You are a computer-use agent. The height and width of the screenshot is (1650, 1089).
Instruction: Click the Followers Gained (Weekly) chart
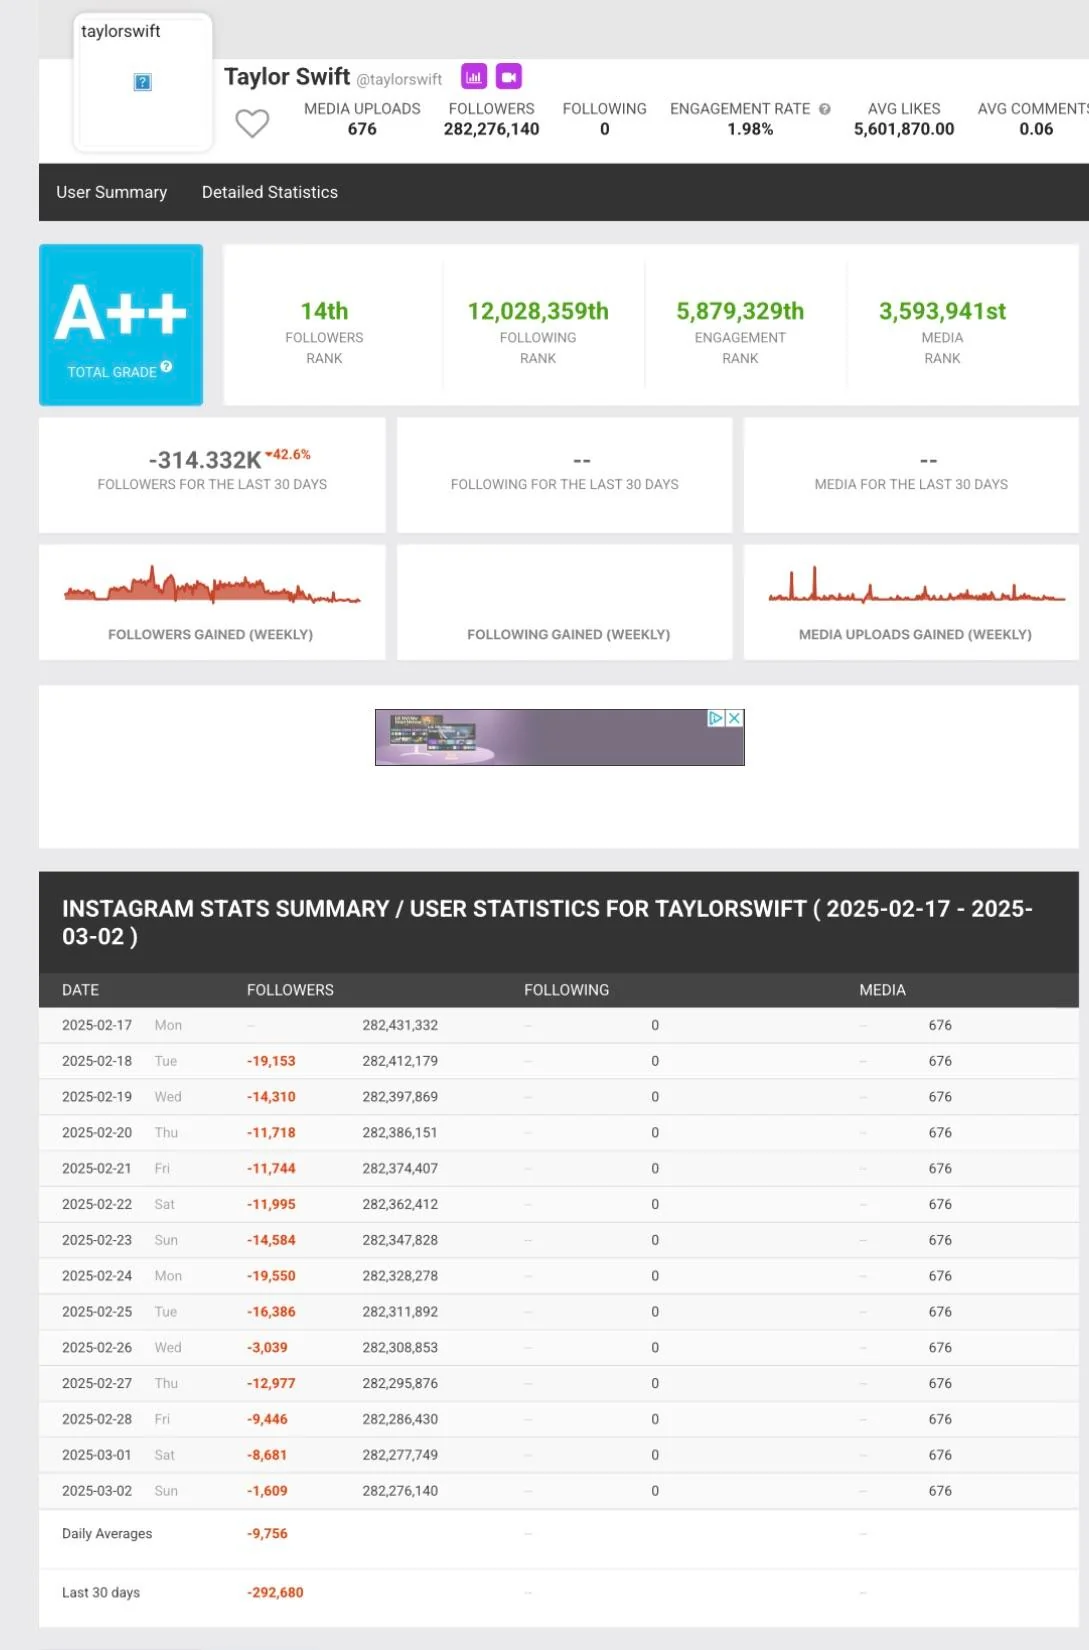tap(212, 585)
